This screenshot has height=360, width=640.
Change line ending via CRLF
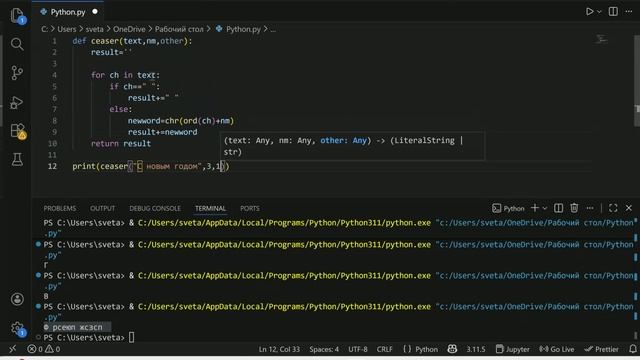pyautogui.click(x=384, y=349)
